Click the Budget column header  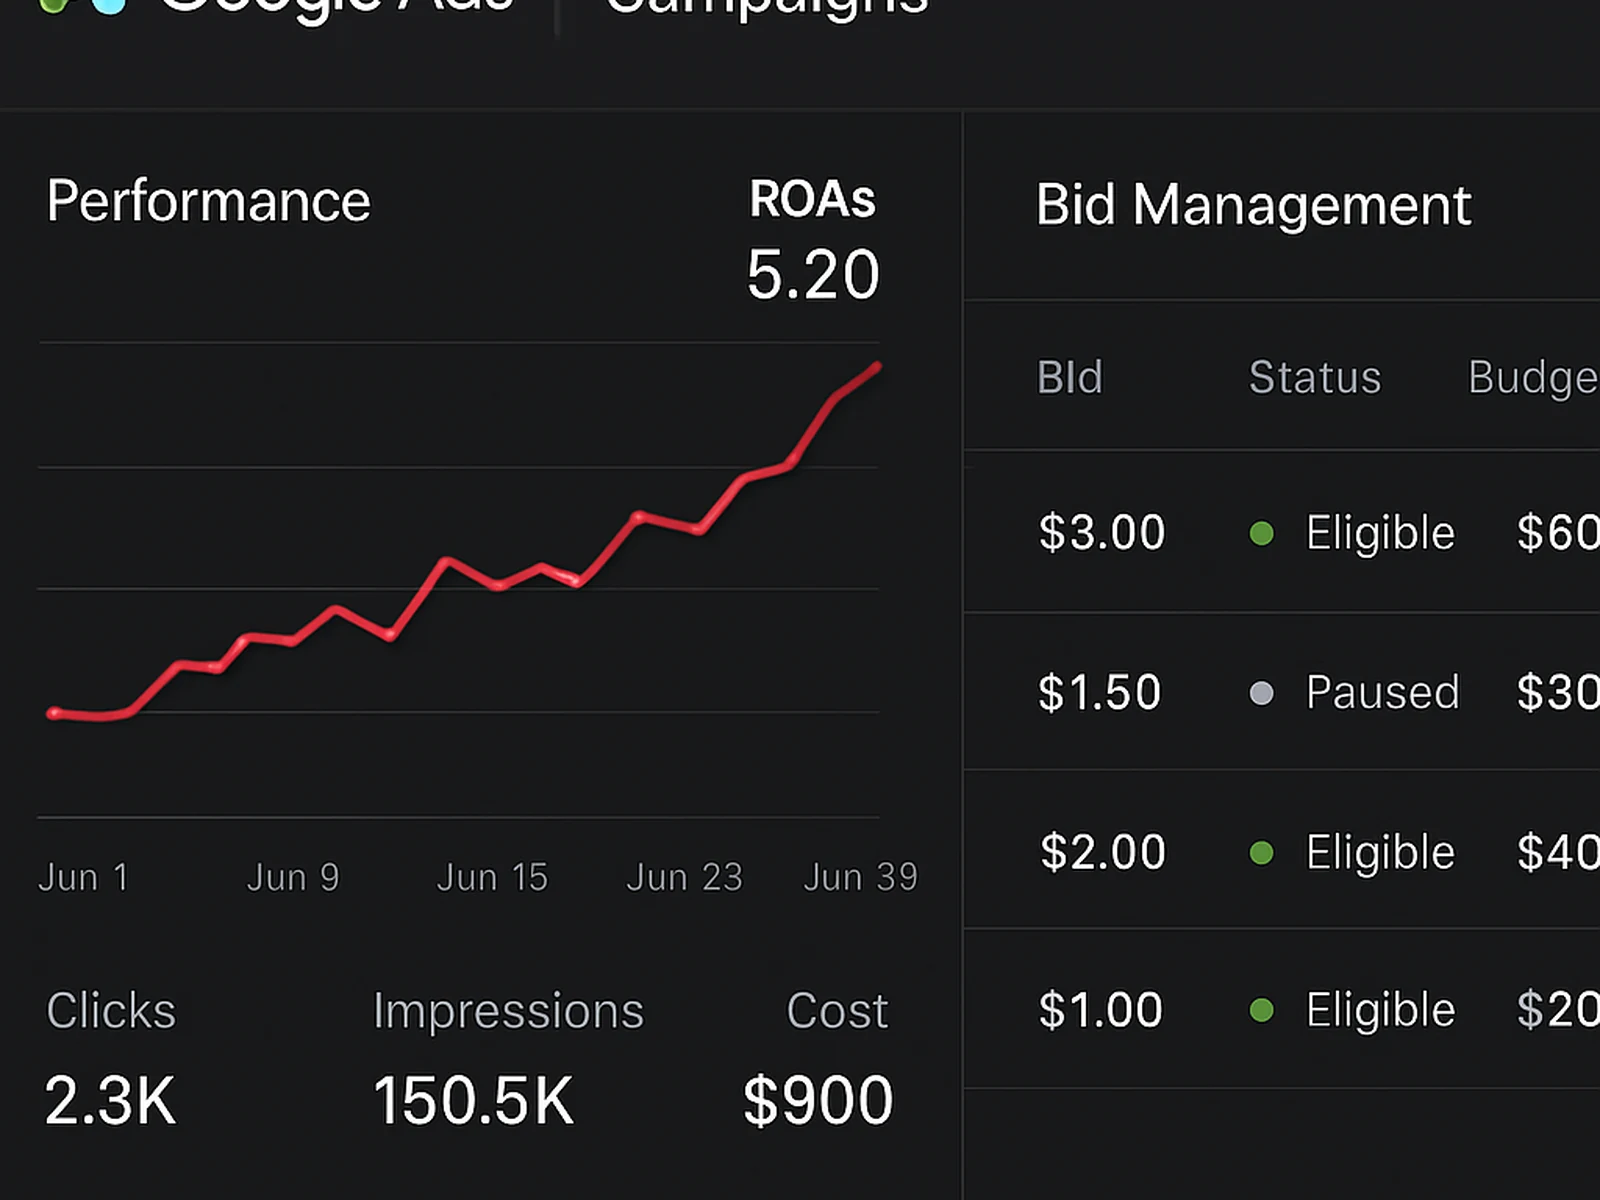1532,378
